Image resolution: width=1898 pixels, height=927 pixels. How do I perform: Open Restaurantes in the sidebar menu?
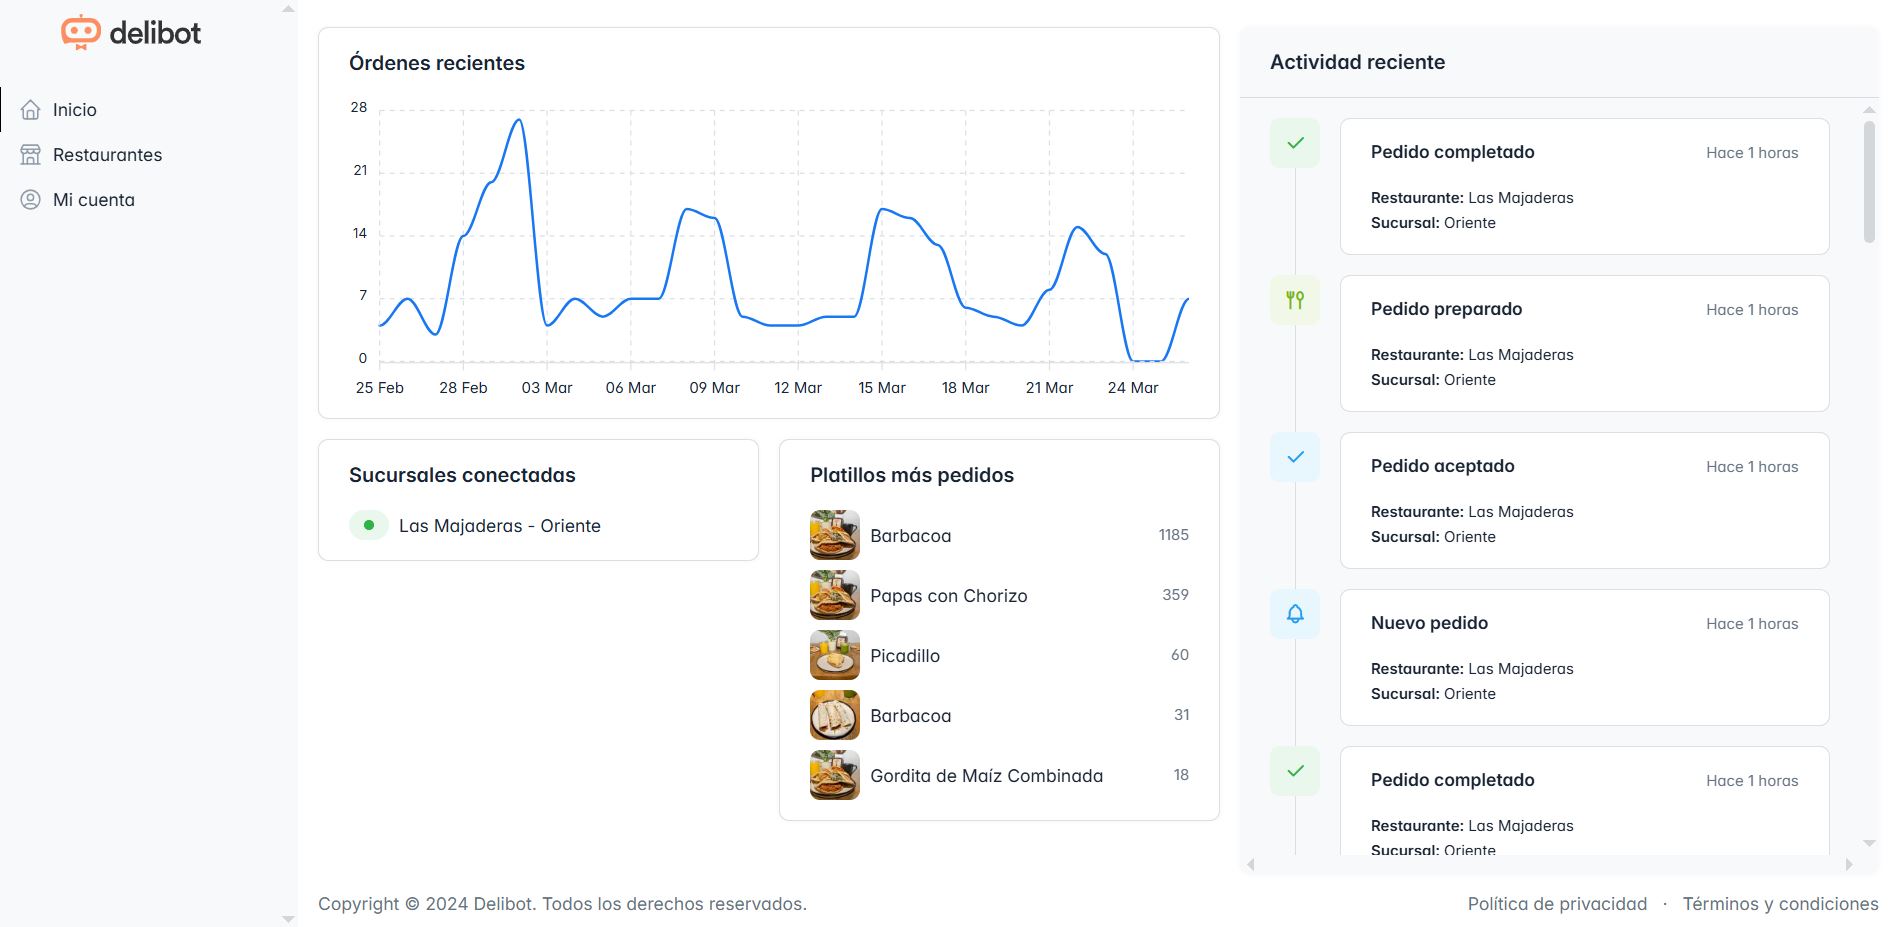pyautogui.click(x=107, y=155)
